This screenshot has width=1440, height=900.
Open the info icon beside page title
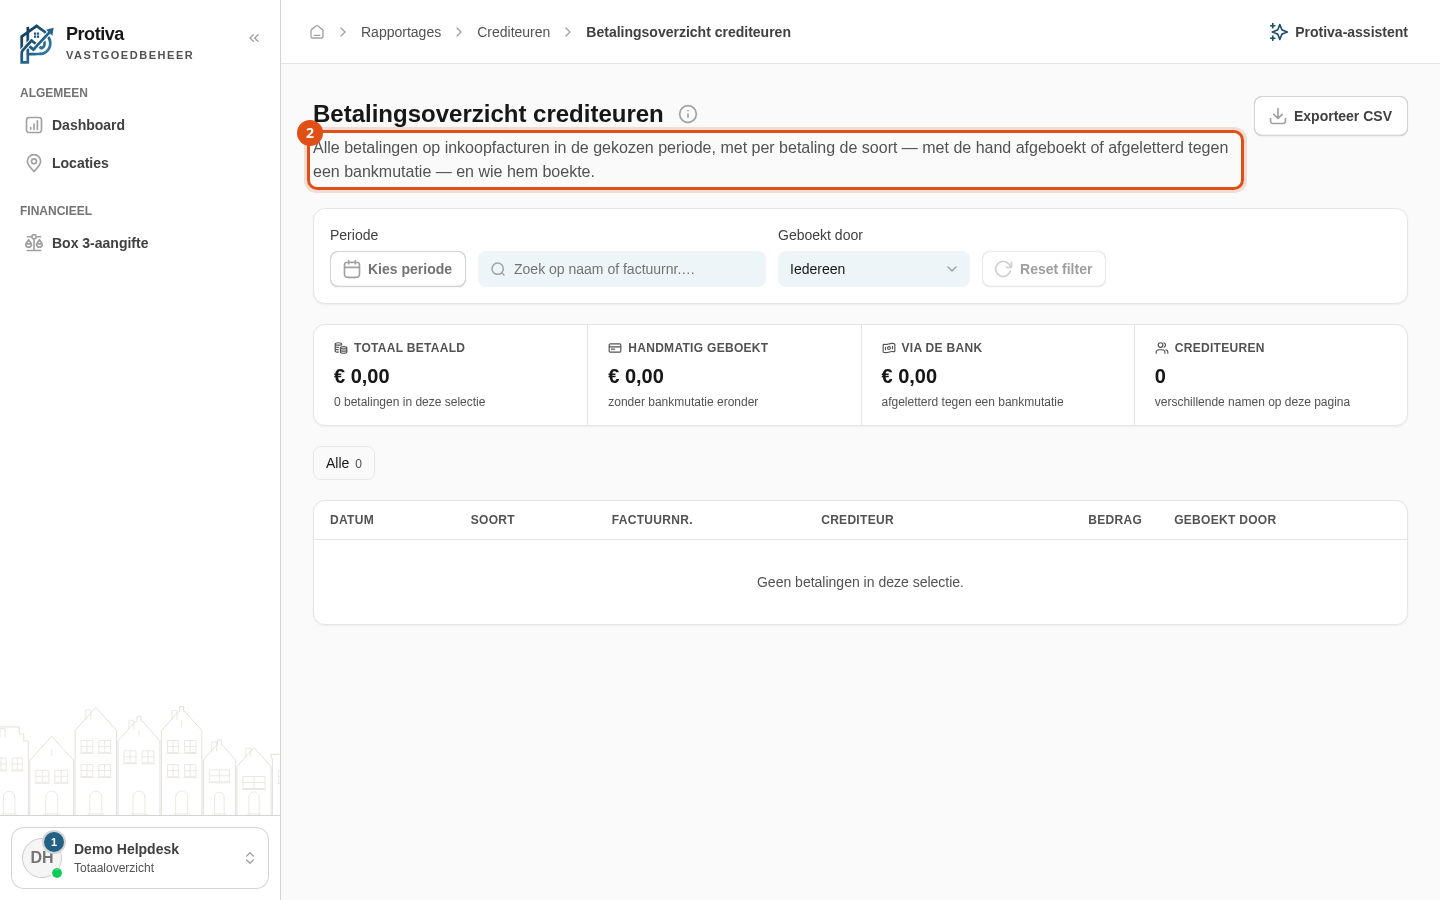pos(688,114)
